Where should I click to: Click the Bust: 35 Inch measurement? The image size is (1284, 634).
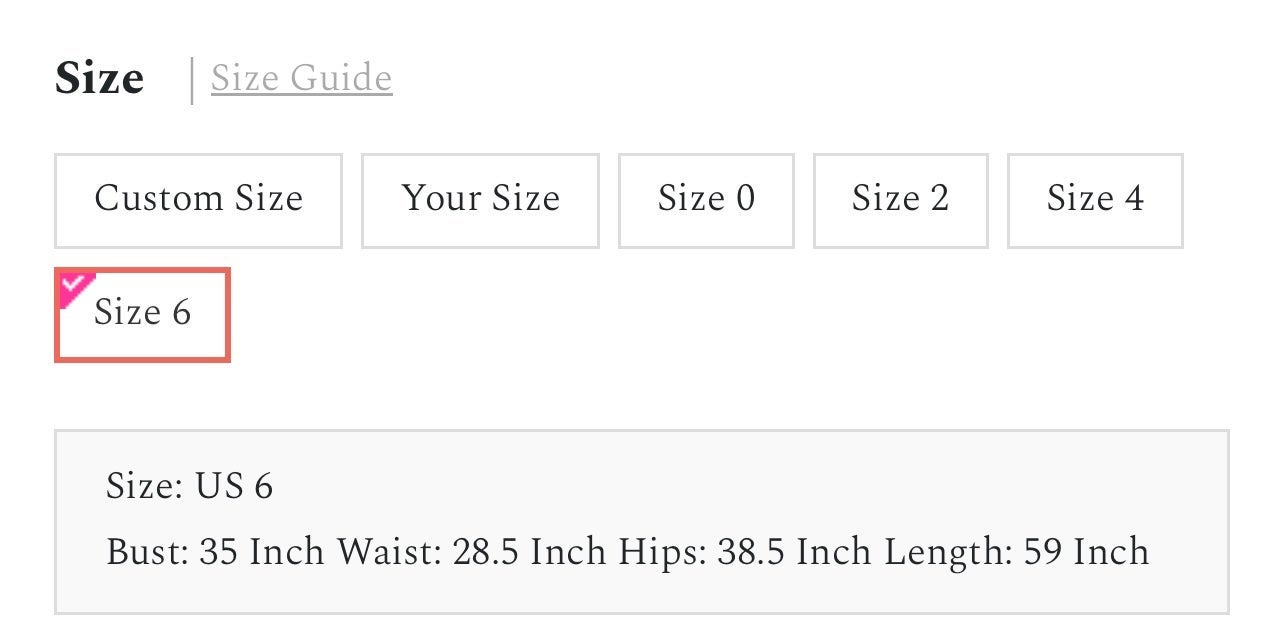click(x=215, y=552)
